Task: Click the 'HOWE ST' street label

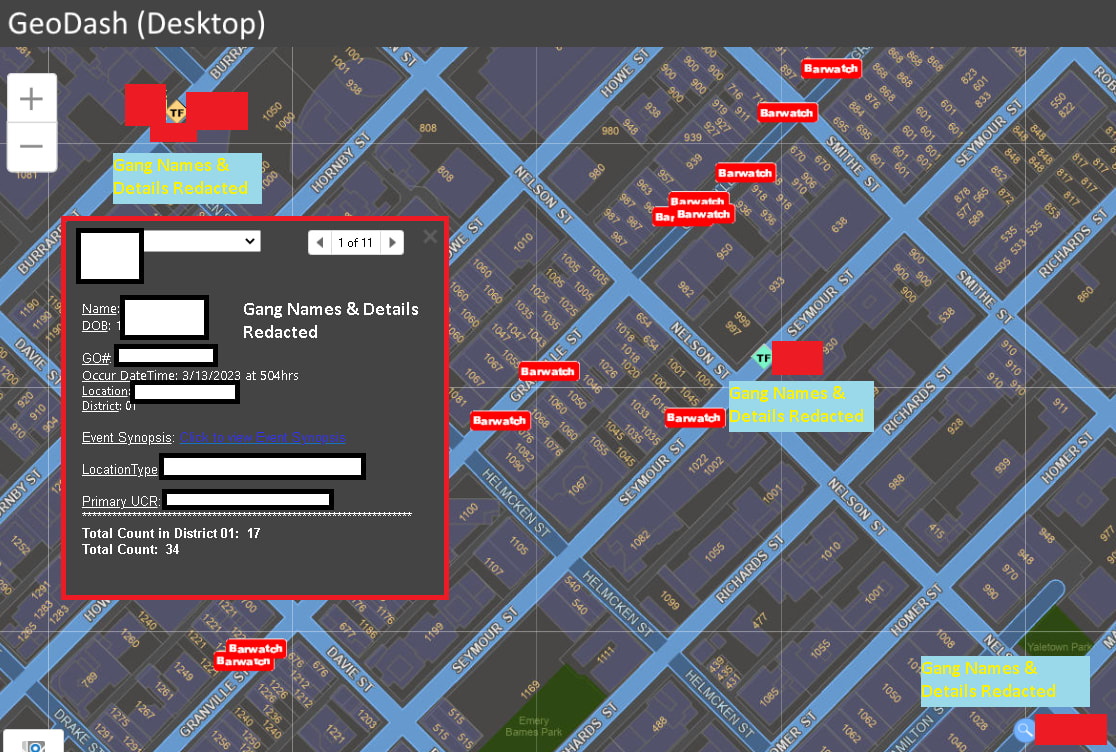Action: 625,73
